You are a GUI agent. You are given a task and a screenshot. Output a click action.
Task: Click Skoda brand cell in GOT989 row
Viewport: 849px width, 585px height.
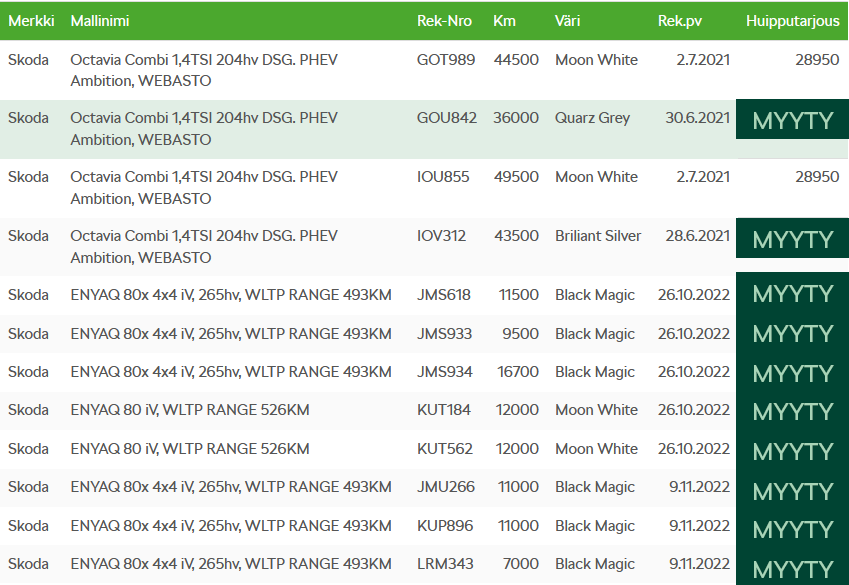click(x=28, y=60)
